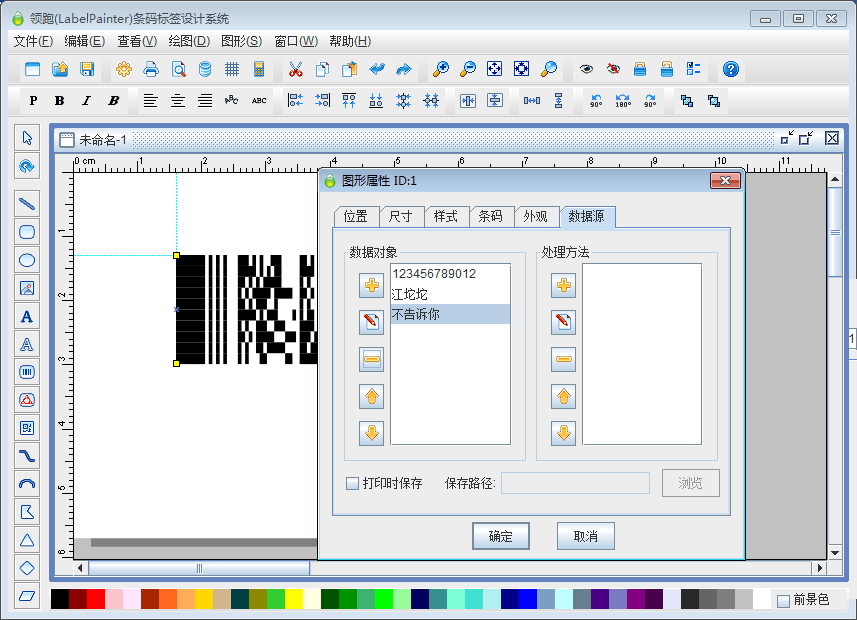Select 123456789012 in data list
This screenshot has width=857, height=620.
[450, 273]
